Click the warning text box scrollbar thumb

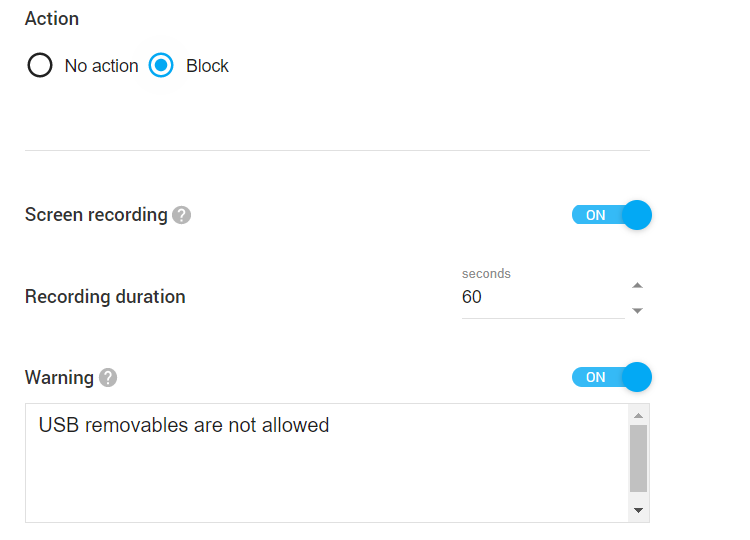point(638,458)
